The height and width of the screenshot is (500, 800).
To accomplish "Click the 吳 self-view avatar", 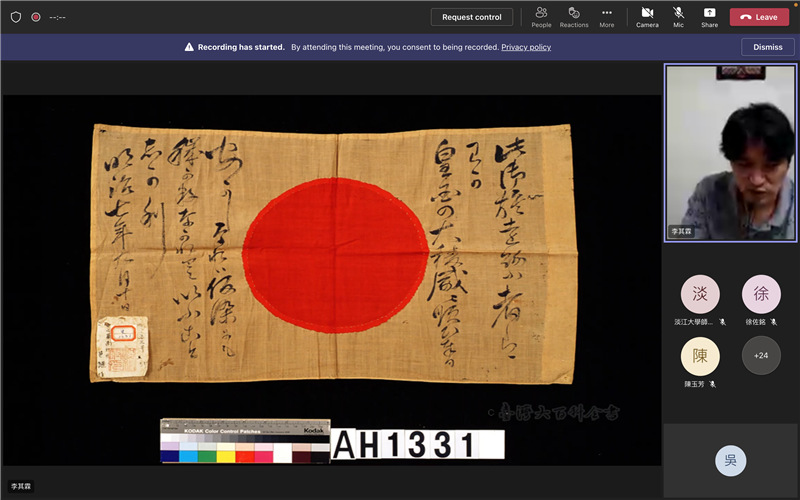I will tap(730, 460).
